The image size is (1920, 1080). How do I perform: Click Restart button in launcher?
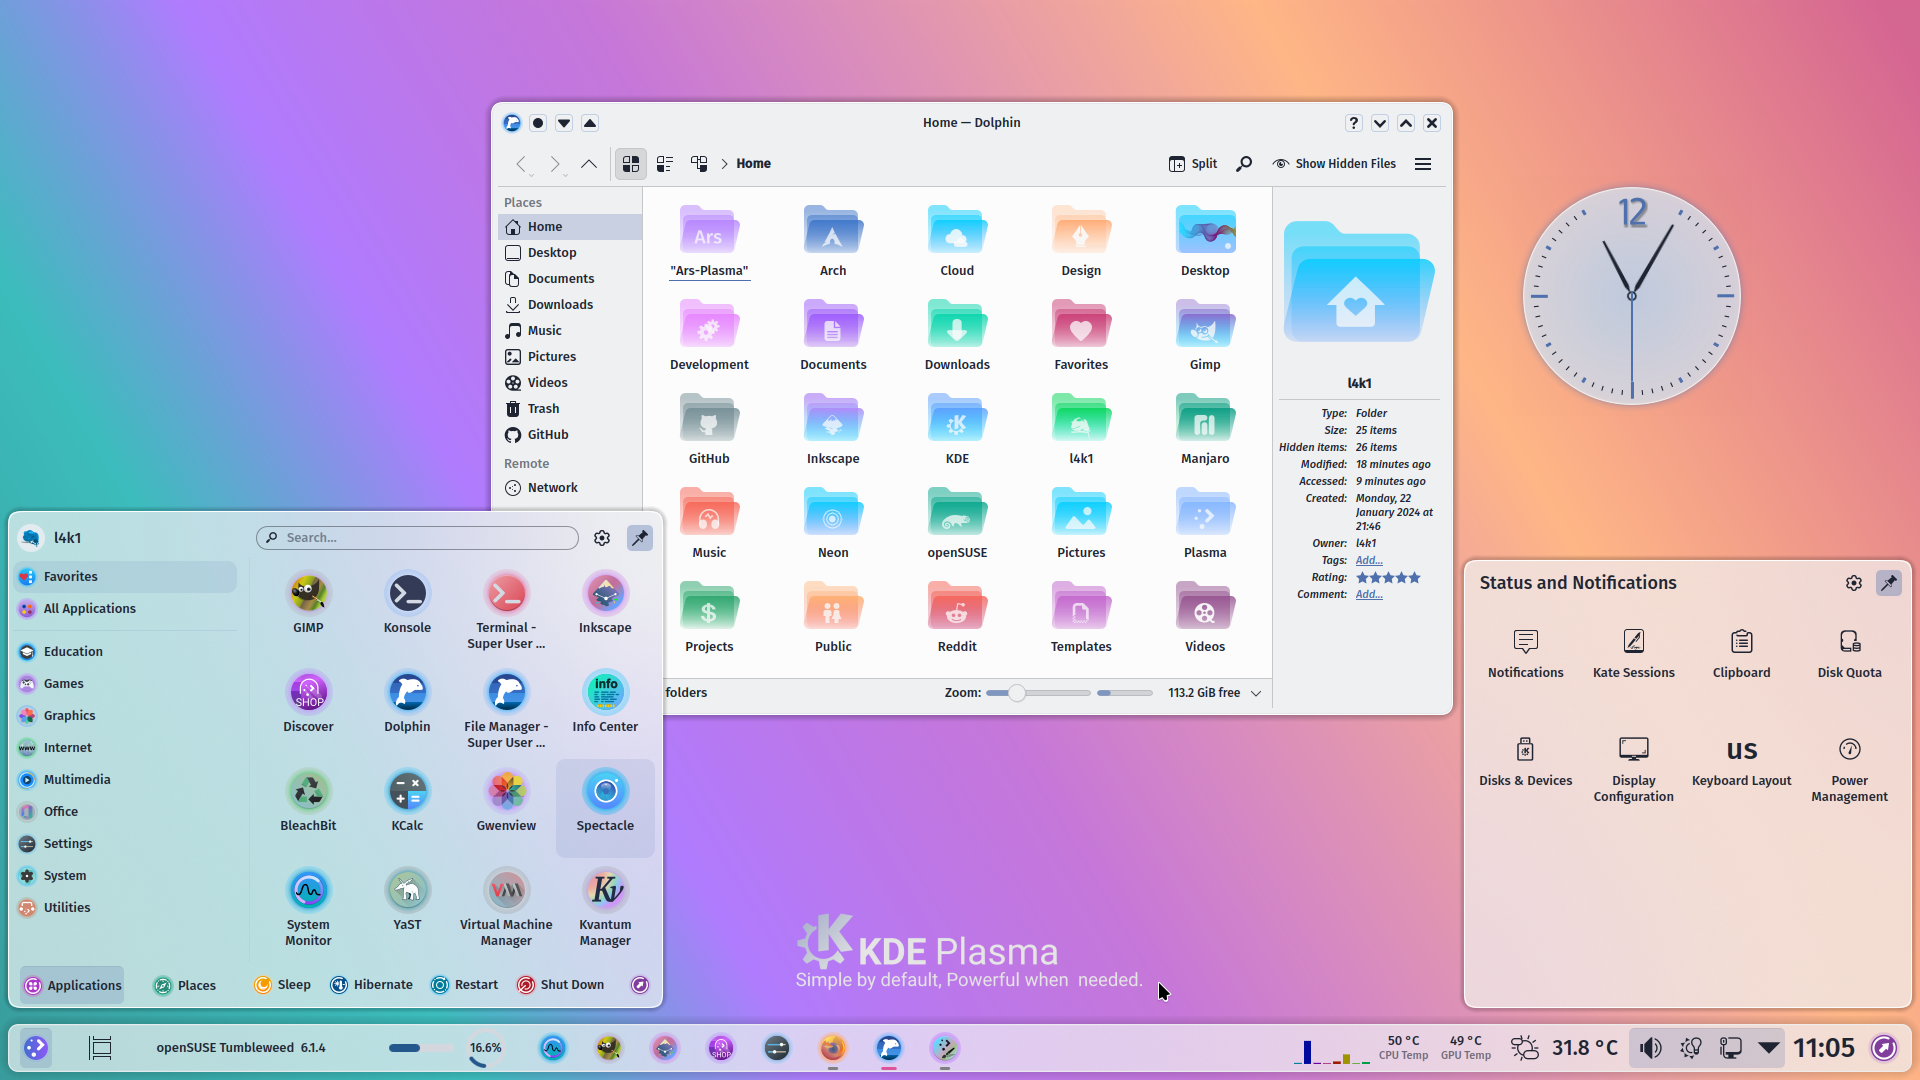465,986
